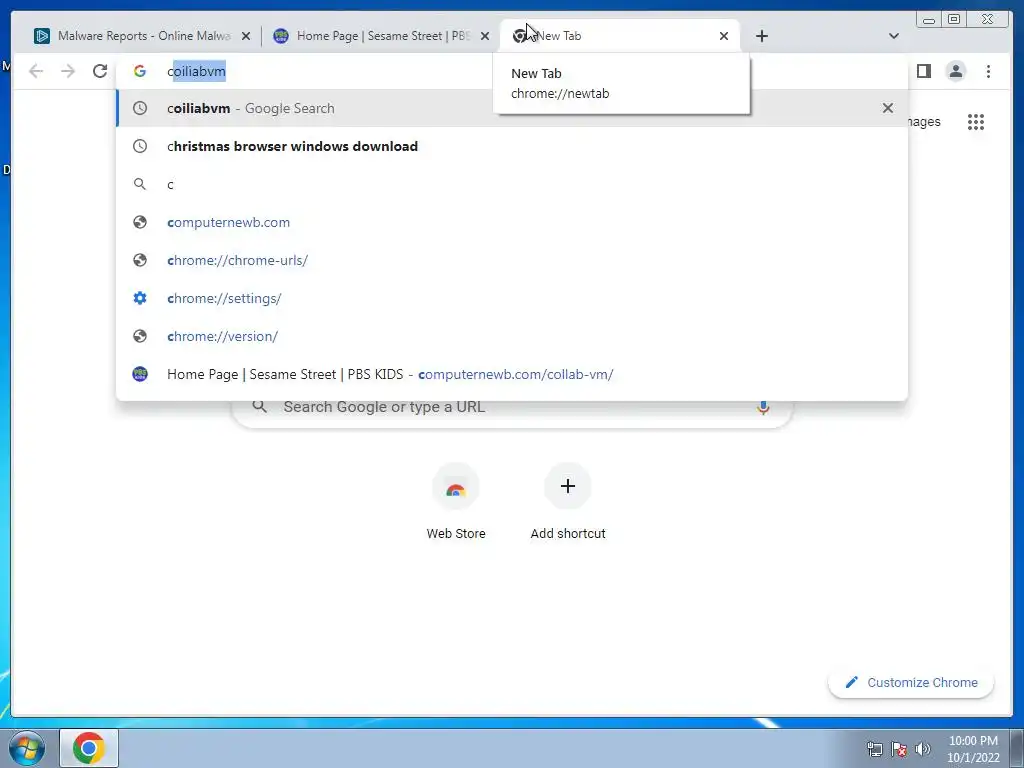Open the Windows Start button
This screenshot has height=768, width=1024.
point(26,748)
